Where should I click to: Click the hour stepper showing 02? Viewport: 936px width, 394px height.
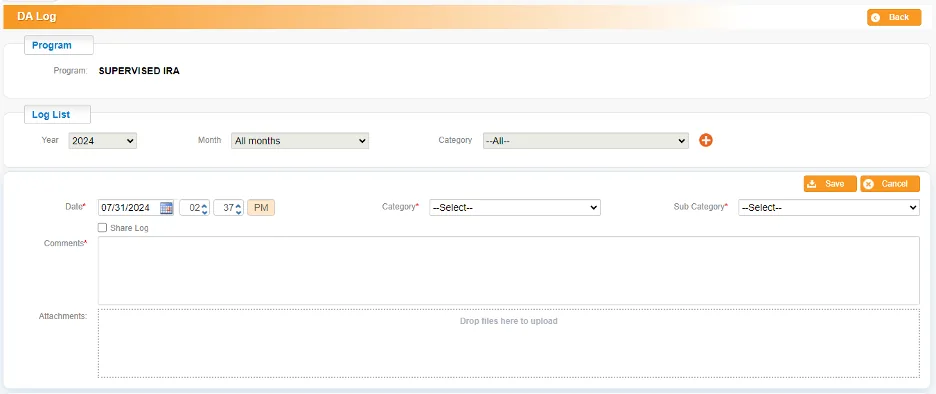(x=195, y=208)
